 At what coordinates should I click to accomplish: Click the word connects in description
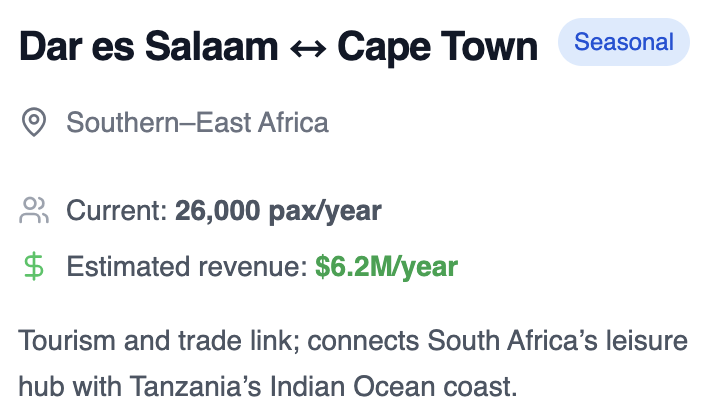pos(363,341)
